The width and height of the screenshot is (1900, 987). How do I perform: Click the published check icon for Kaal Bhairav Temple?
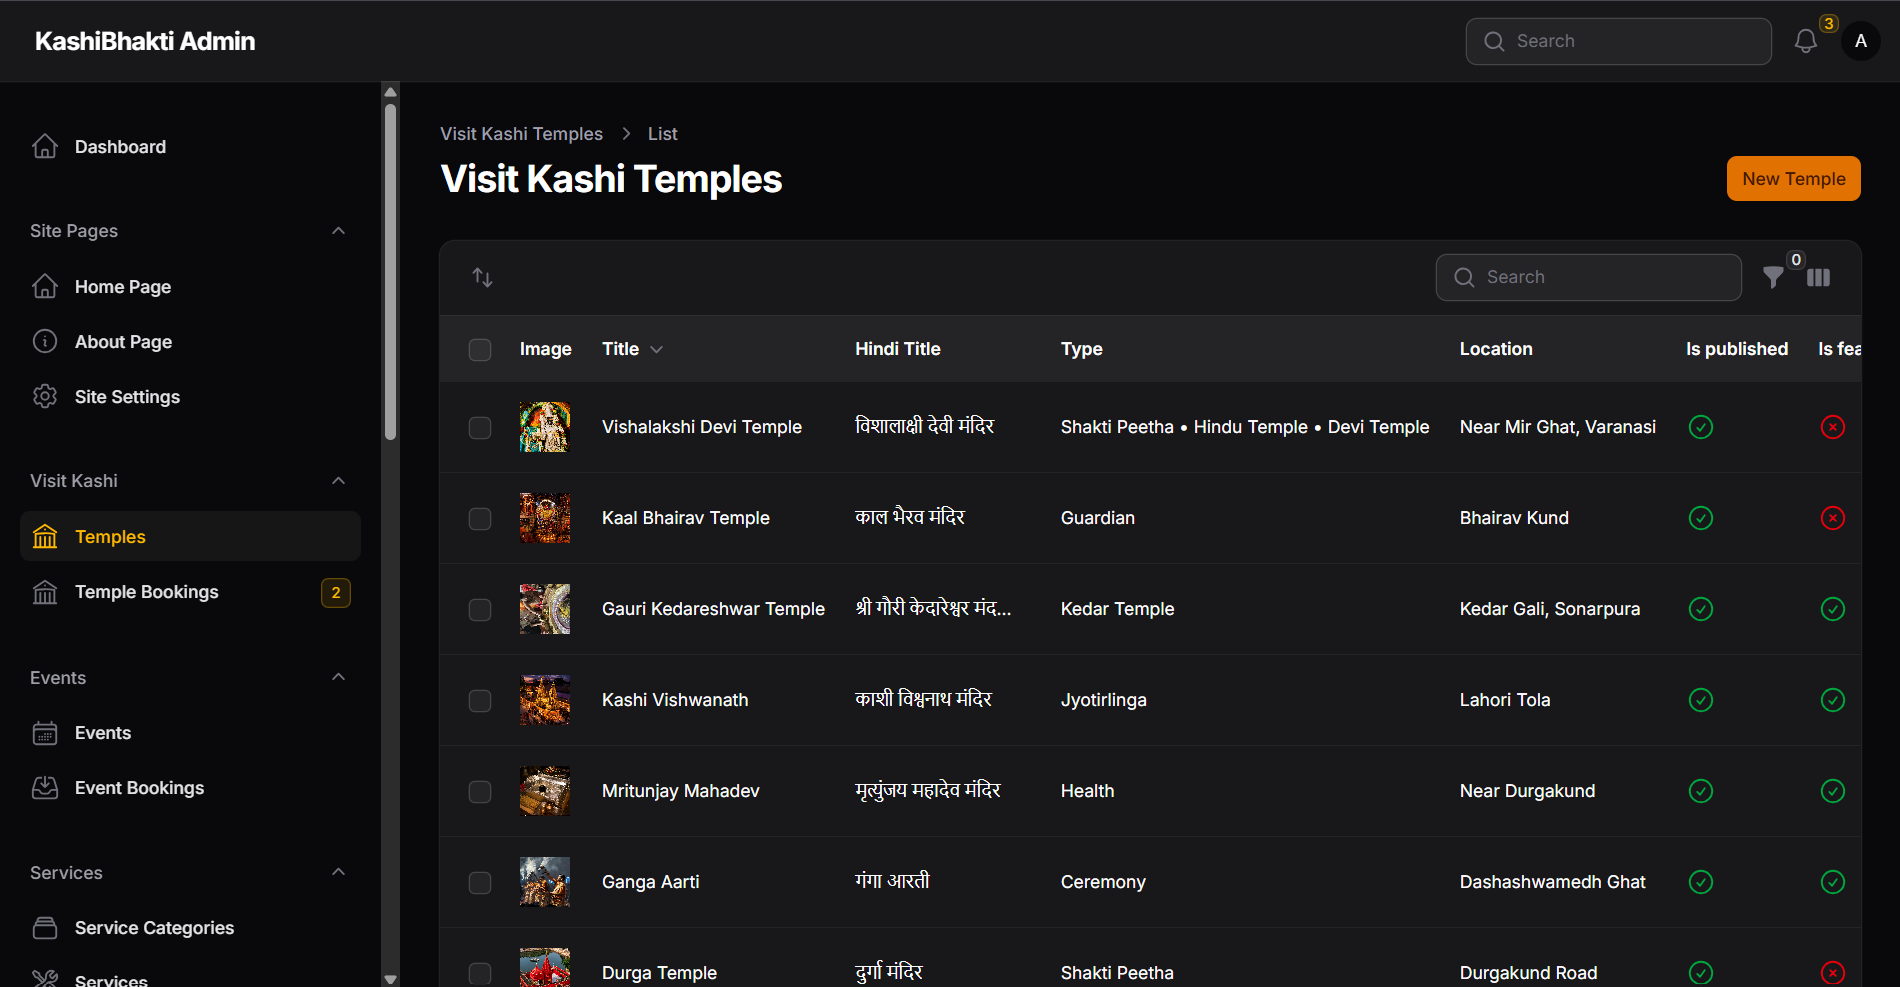coord(1701,518)
